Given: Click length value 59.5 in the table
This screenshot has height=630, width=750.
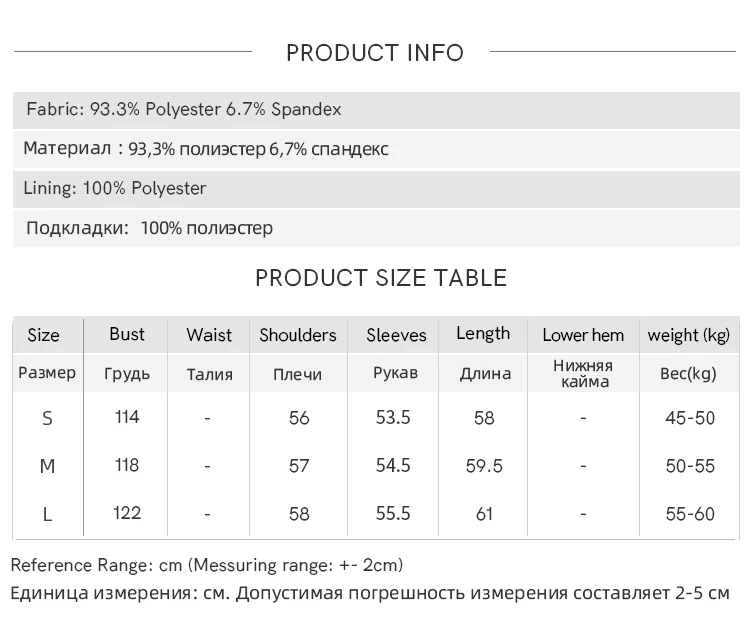Looking at the screenshot, I should pos(484,466).
